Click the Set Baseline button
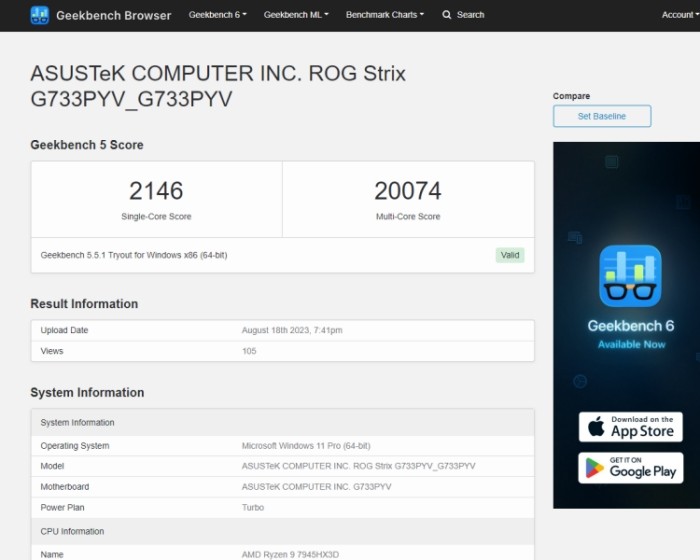Screen dimensions: 700x560 (x=602, y=116)
